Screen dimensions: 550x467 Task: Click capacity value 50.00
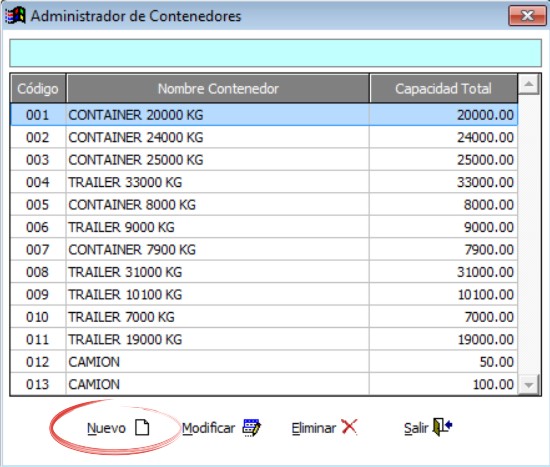click(497, 362)
